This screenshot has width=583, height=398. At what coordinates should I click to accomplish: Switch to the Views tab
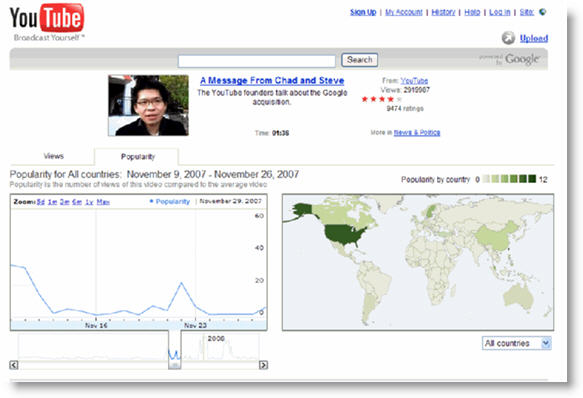(54, 156)
